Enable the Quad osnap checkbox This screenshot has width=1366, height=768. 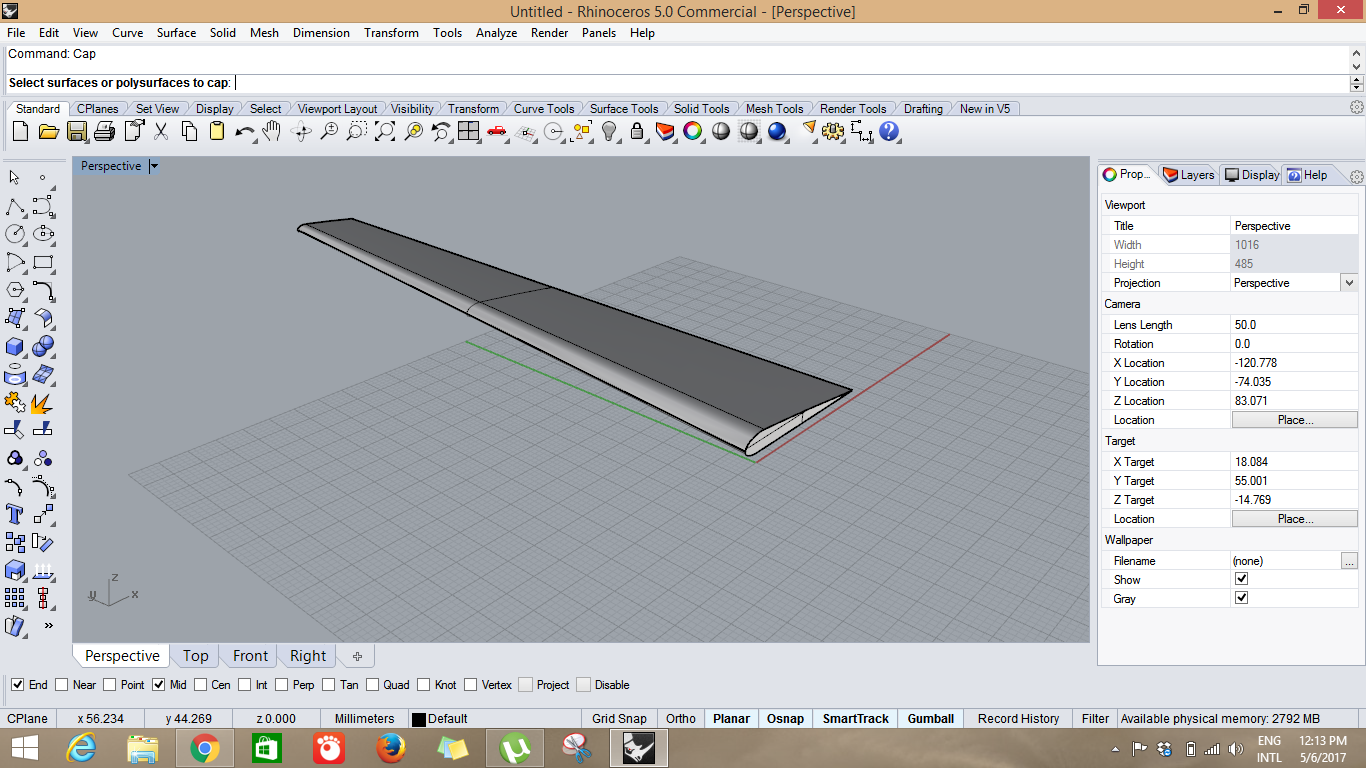pyautogui.click(x=372, y=685)
